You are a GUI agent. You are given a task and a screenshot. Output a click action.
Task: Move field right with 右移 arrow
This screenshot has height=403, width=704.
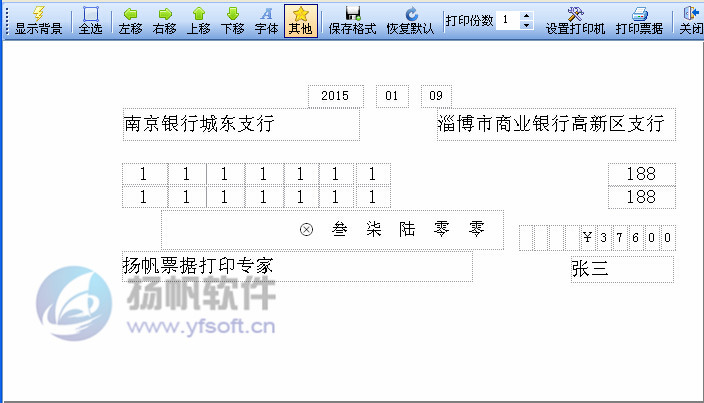165,20
